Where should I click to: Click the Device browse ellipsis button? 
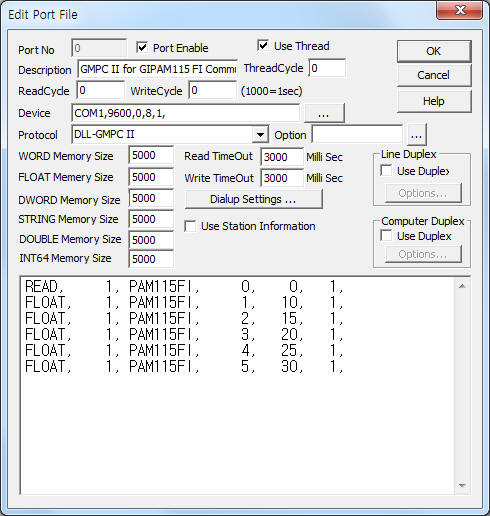tap(324, 113)
